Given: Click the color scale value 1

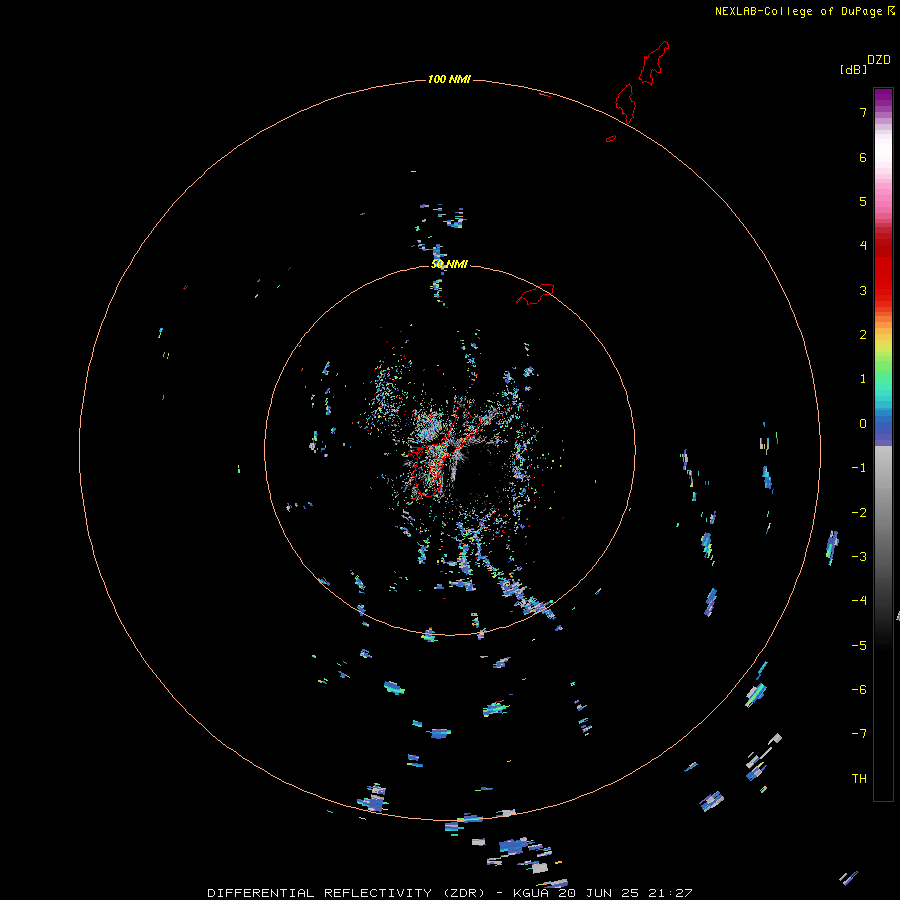Looking at the screenshot, I should (863, 379).
